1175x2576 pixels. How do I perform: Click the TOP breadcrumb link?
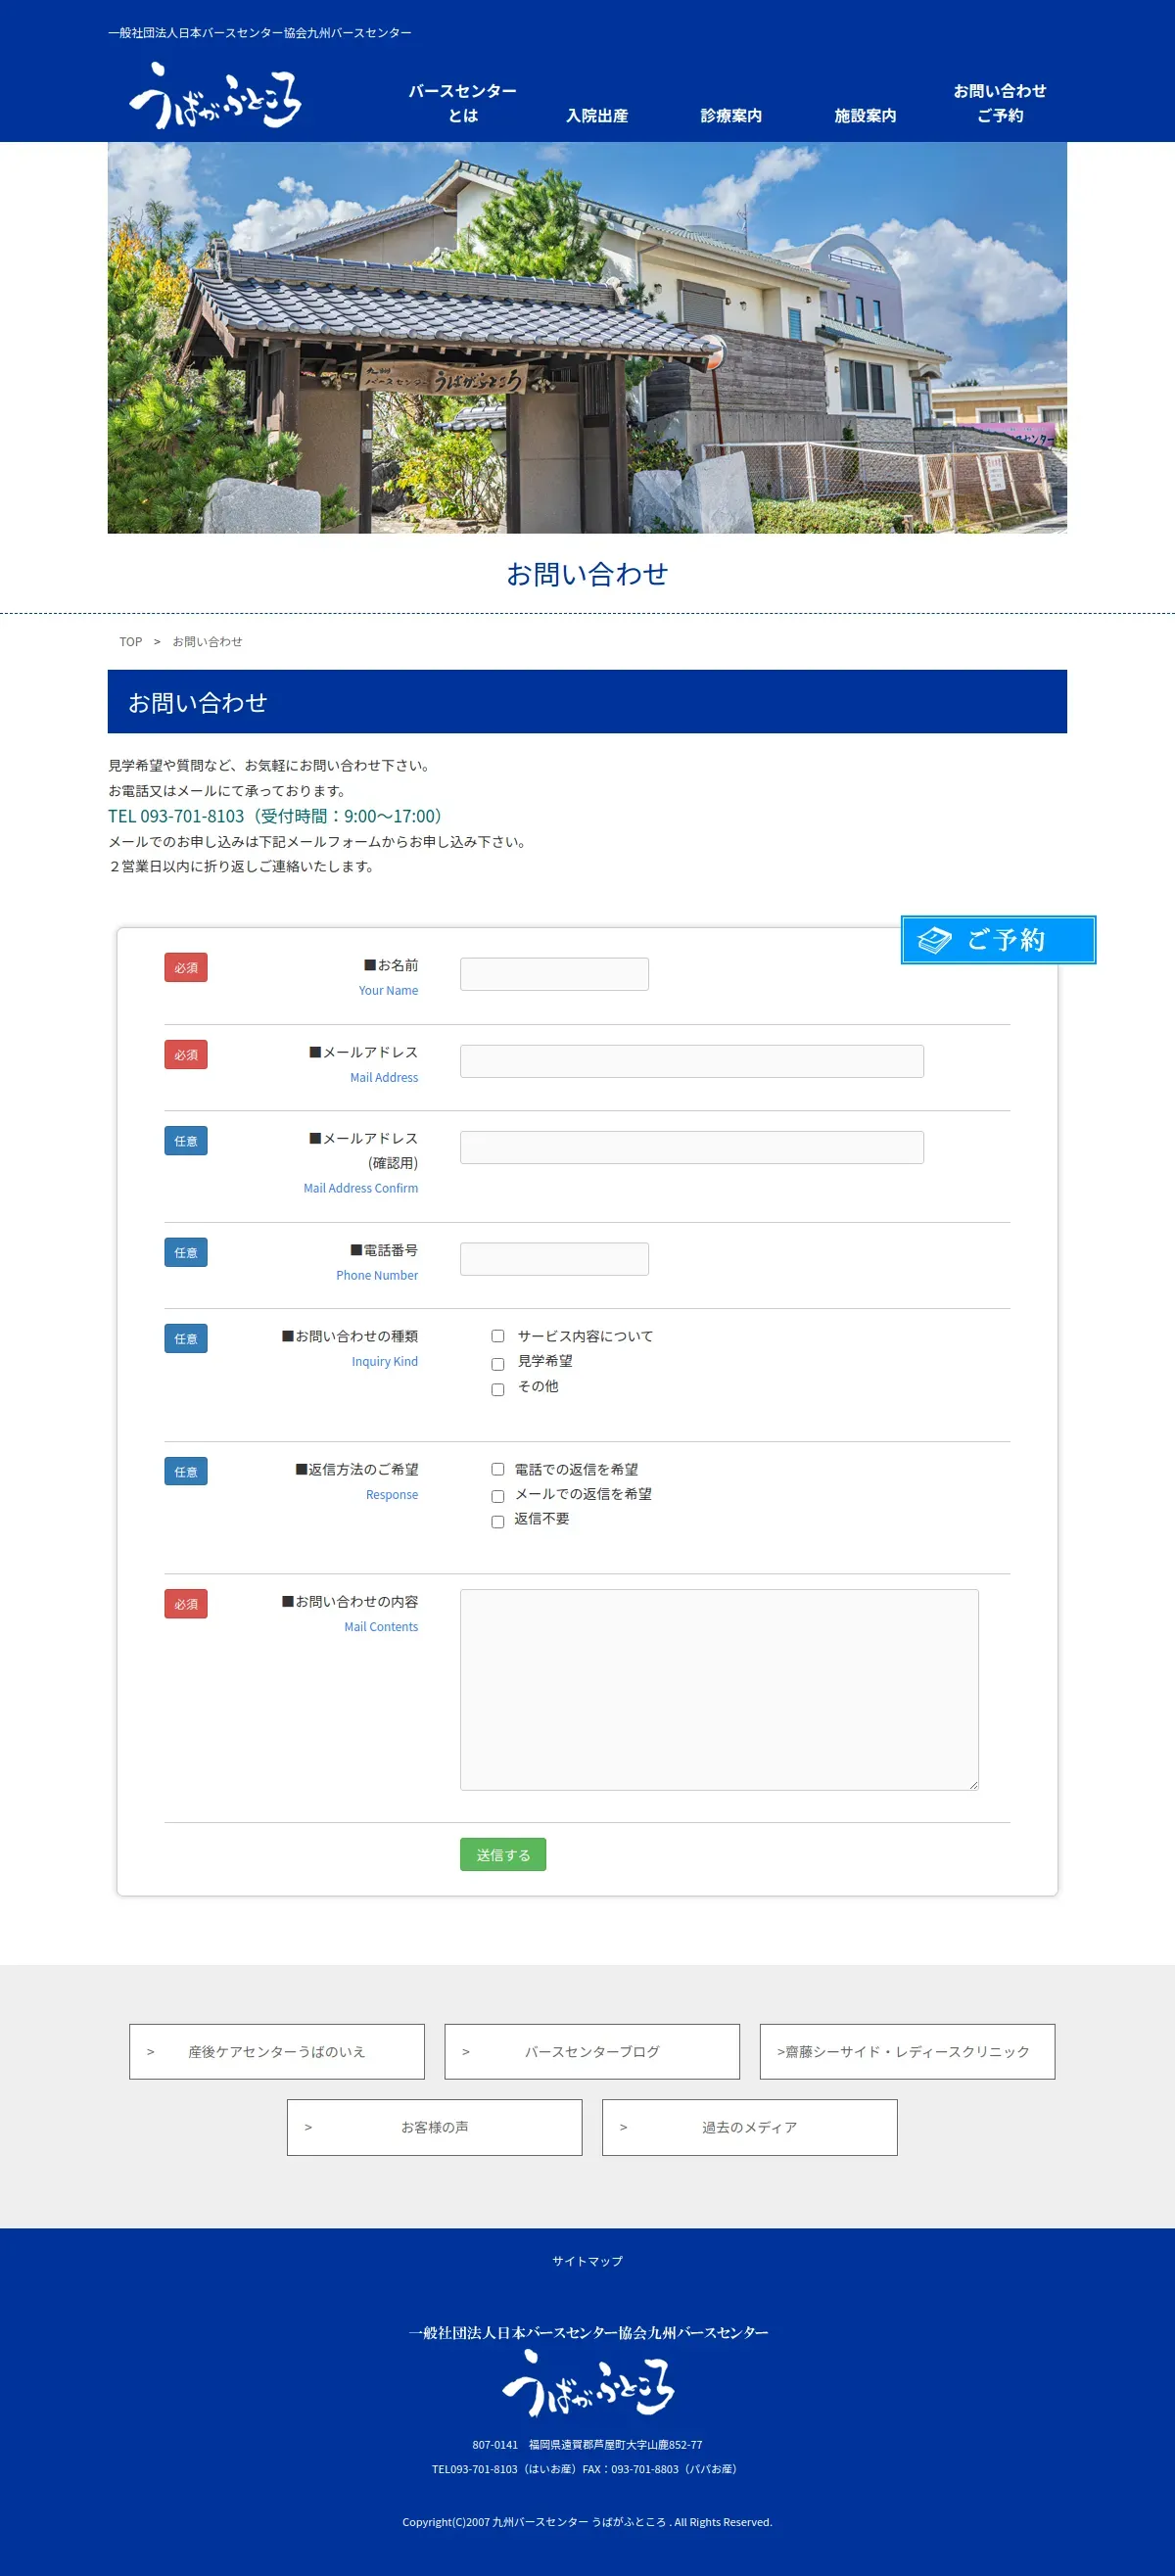[131, 642]
